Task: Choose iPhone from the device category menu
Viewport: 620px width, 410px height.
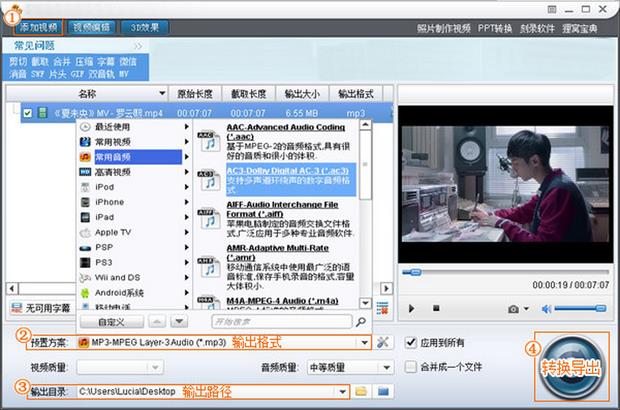Action: tap(110, 202)
